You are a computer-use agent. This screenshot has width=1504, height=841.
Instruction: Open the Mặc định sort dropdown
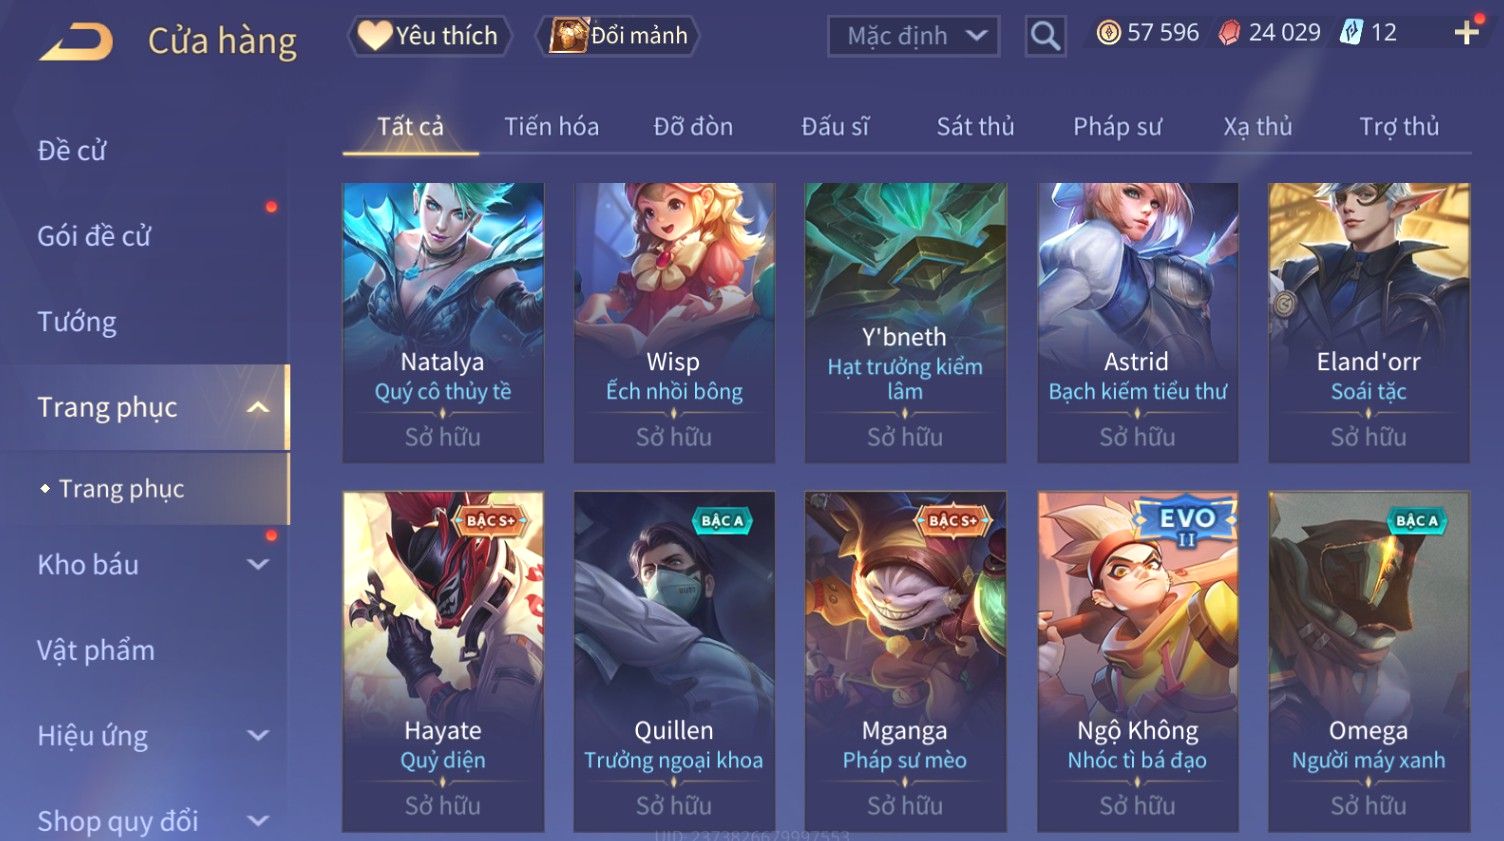coord(913,37)
